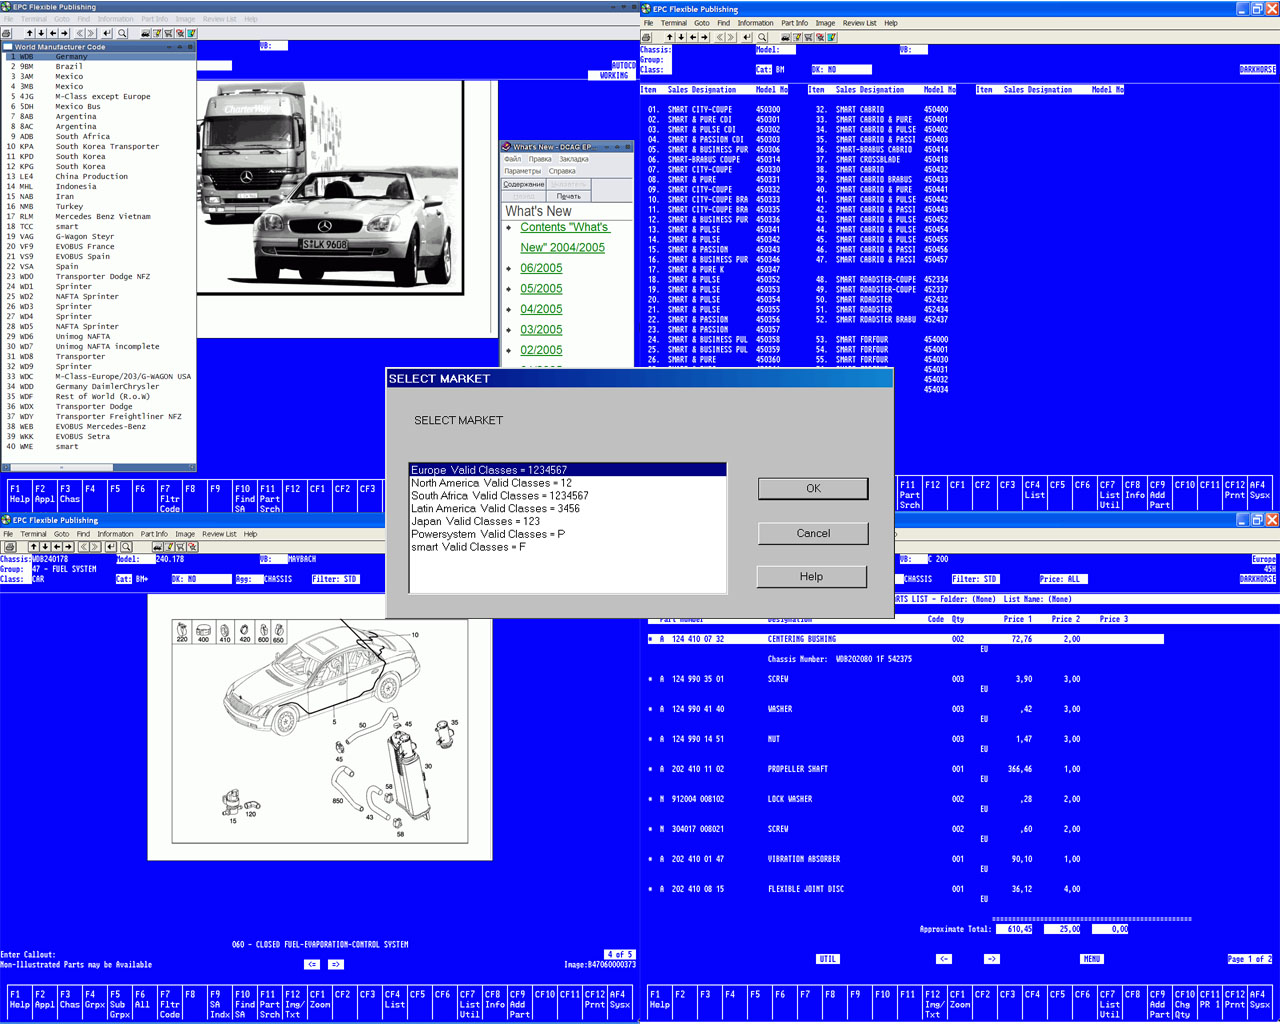Open Review List menu in Maybach window
This screenshot has height=1024, width=1280.
(219, 534)
